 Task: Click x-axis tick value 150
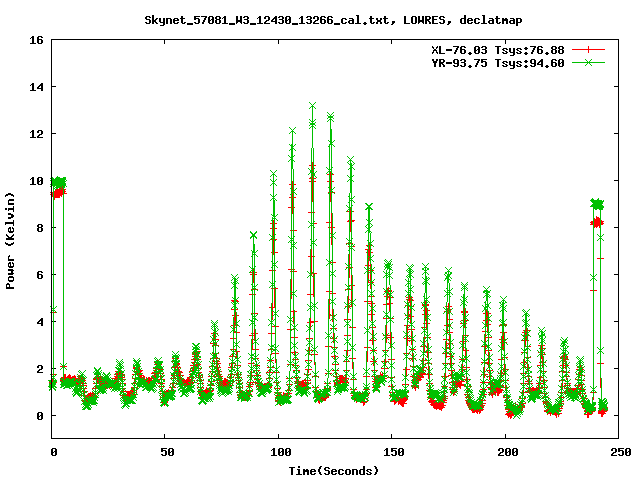[394, 452]
